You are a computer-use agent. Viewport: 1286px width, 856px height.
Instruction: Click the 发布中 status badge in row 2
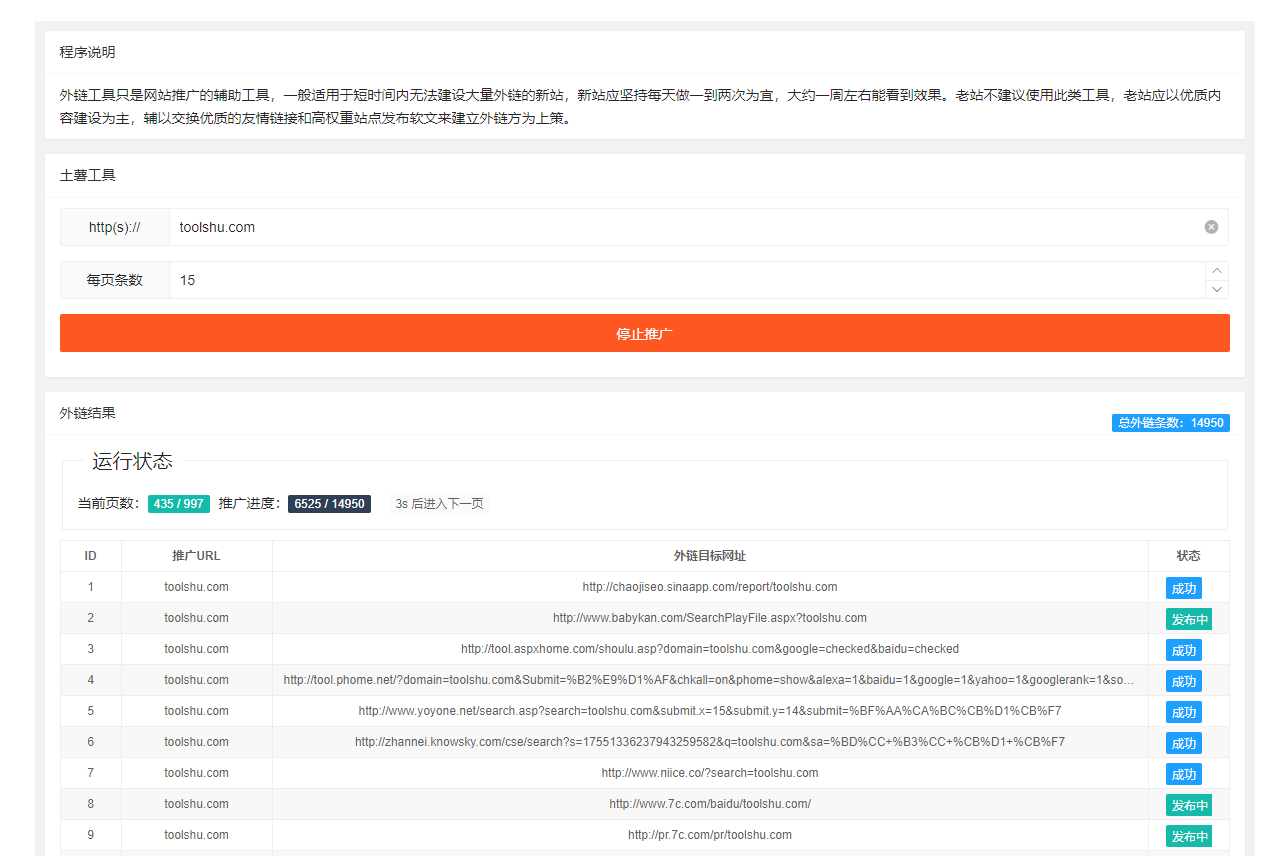click(x=1189, y=619)
